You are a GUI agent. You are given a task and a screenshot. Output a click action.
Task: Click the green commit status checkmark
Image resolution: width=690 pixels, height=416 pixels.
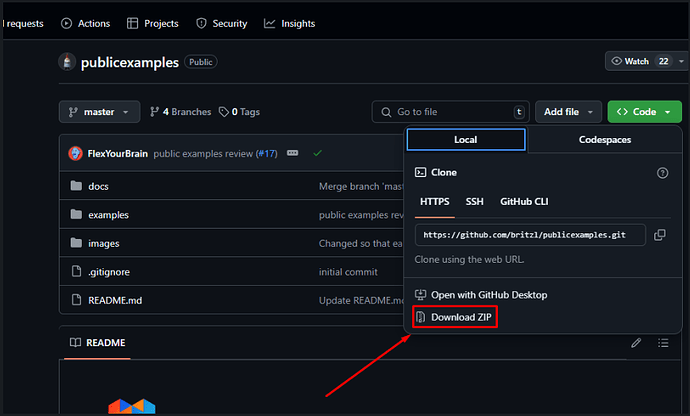(317, 153)
